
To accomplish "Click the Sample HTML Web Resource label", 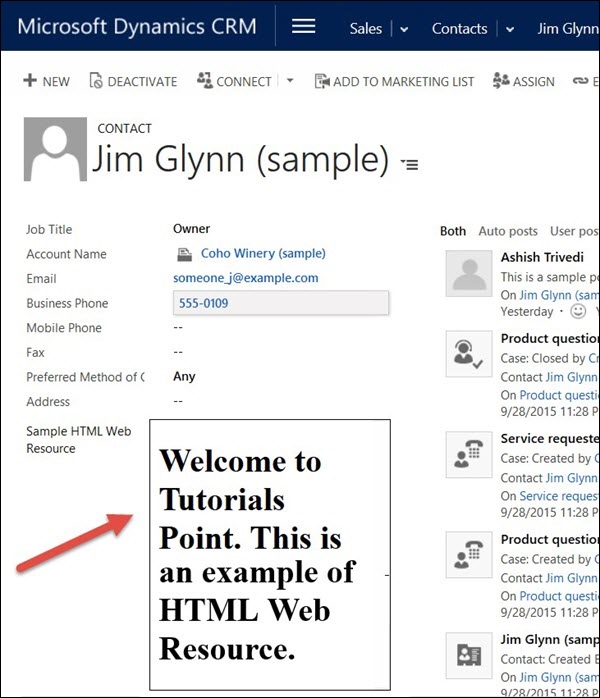I will click(78, 439).
